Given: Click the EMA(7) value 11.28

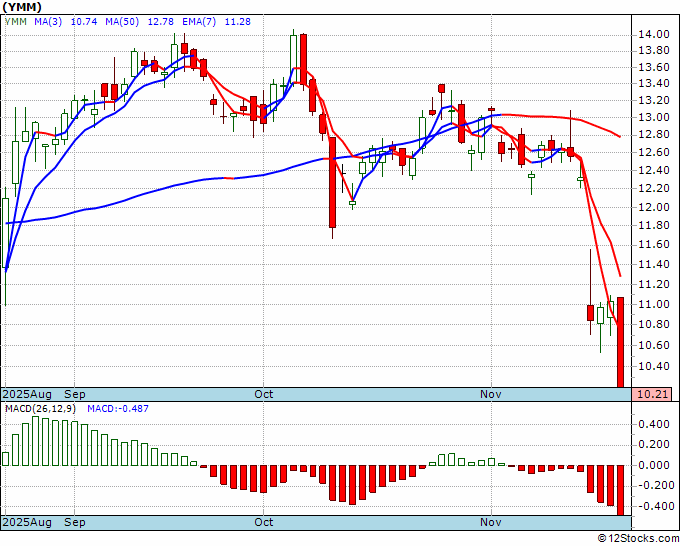Looking at the screenshot, I should (238, 22).
